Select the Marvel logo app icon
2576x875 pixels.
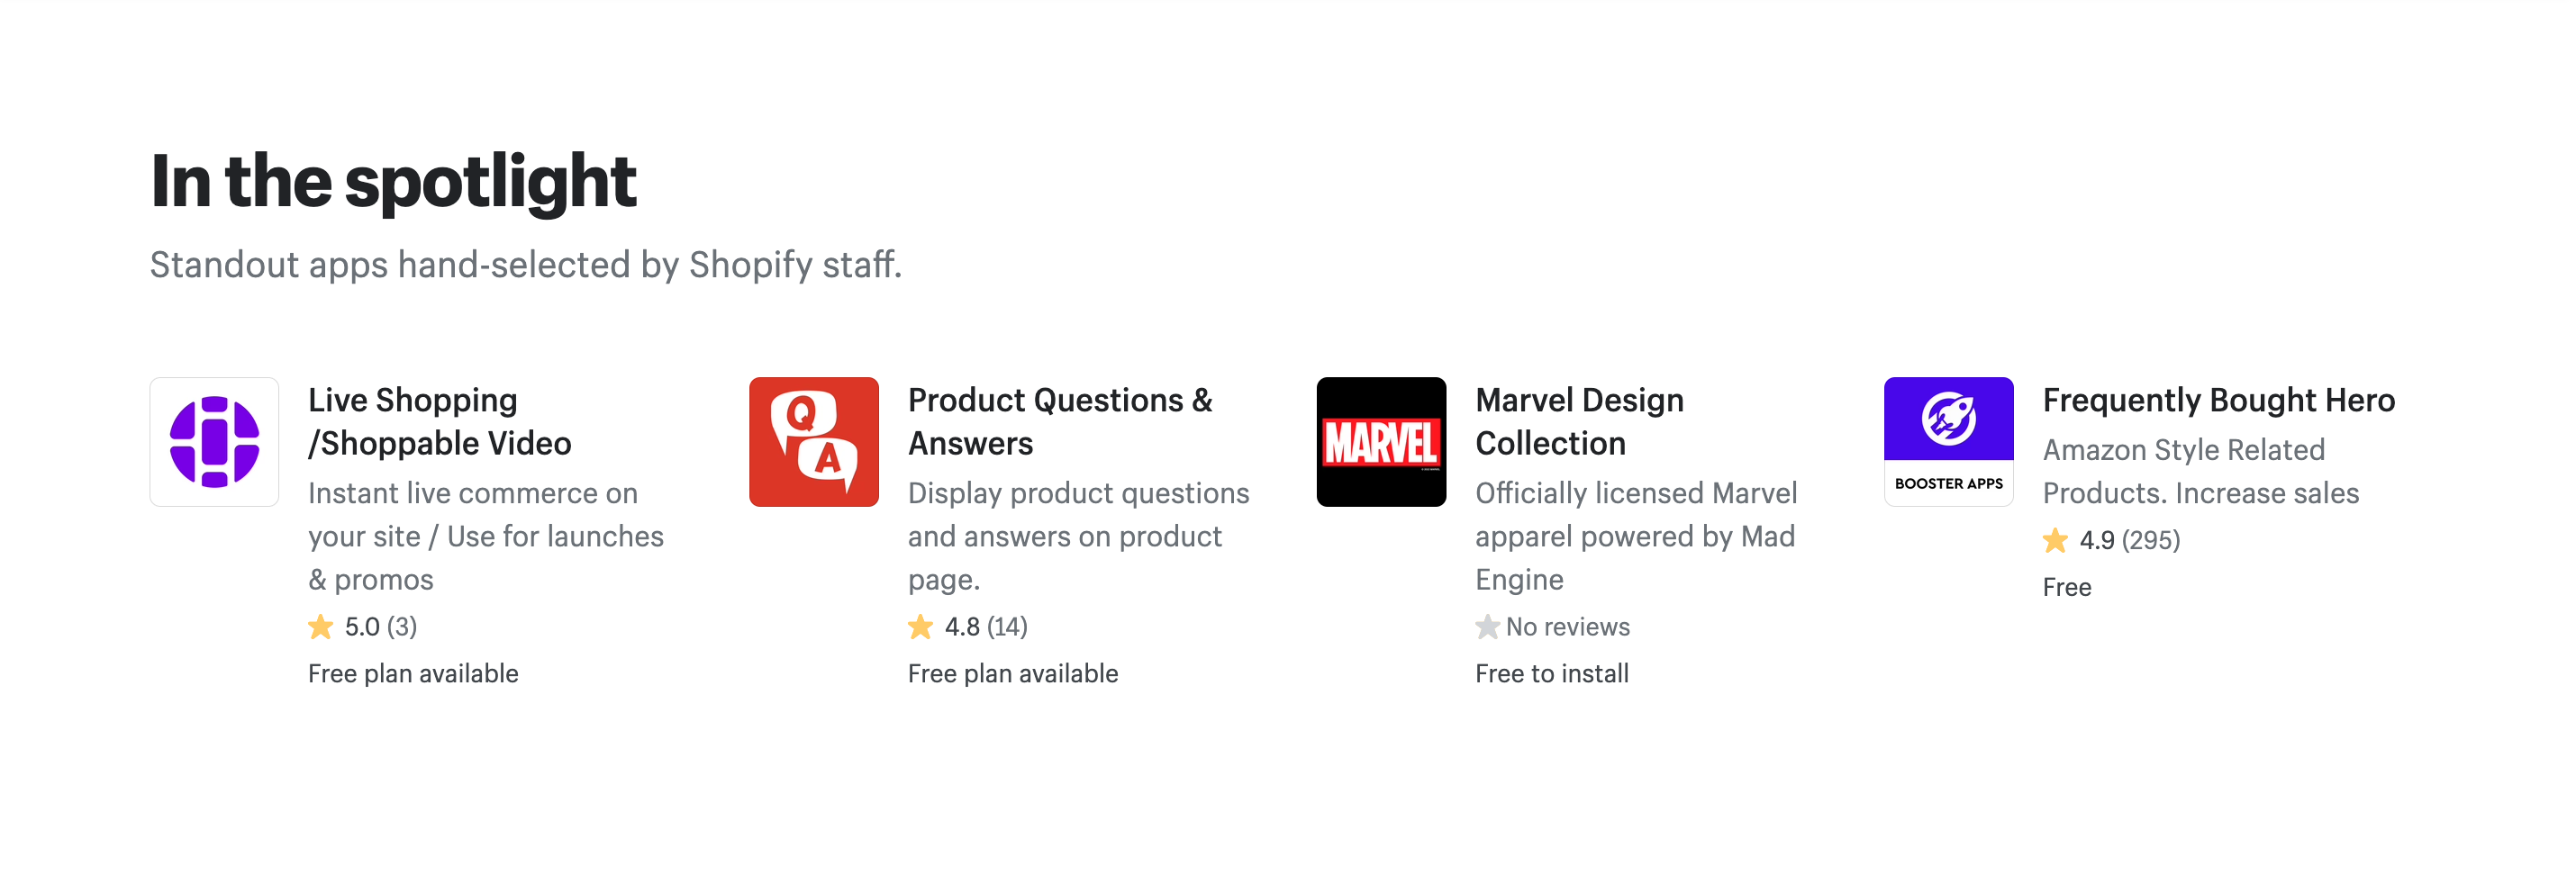click(1381, 441)
